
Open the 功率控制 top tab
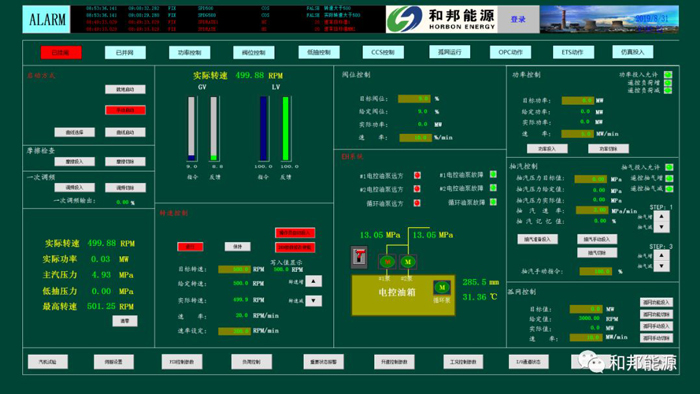tap(189, 53)
